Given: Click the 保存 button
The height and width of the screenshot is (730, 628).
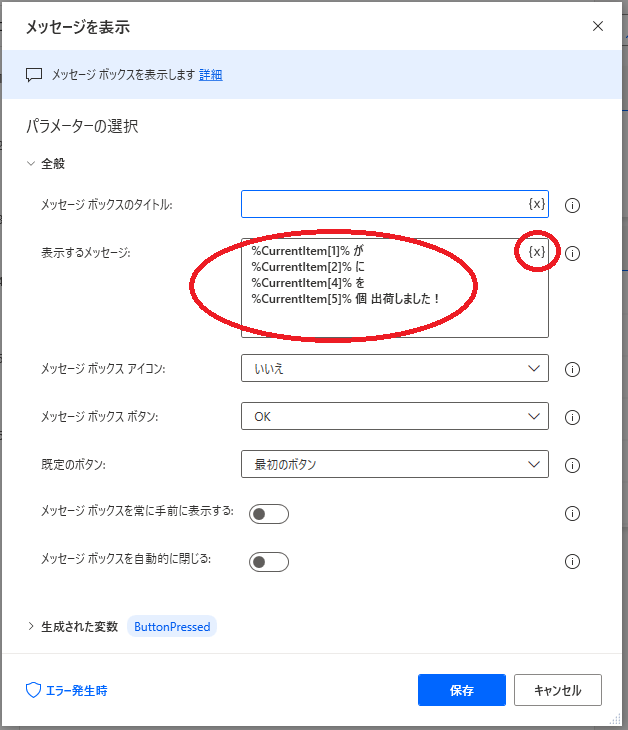Looking at the screenshot, I should (x=462, y=690).
